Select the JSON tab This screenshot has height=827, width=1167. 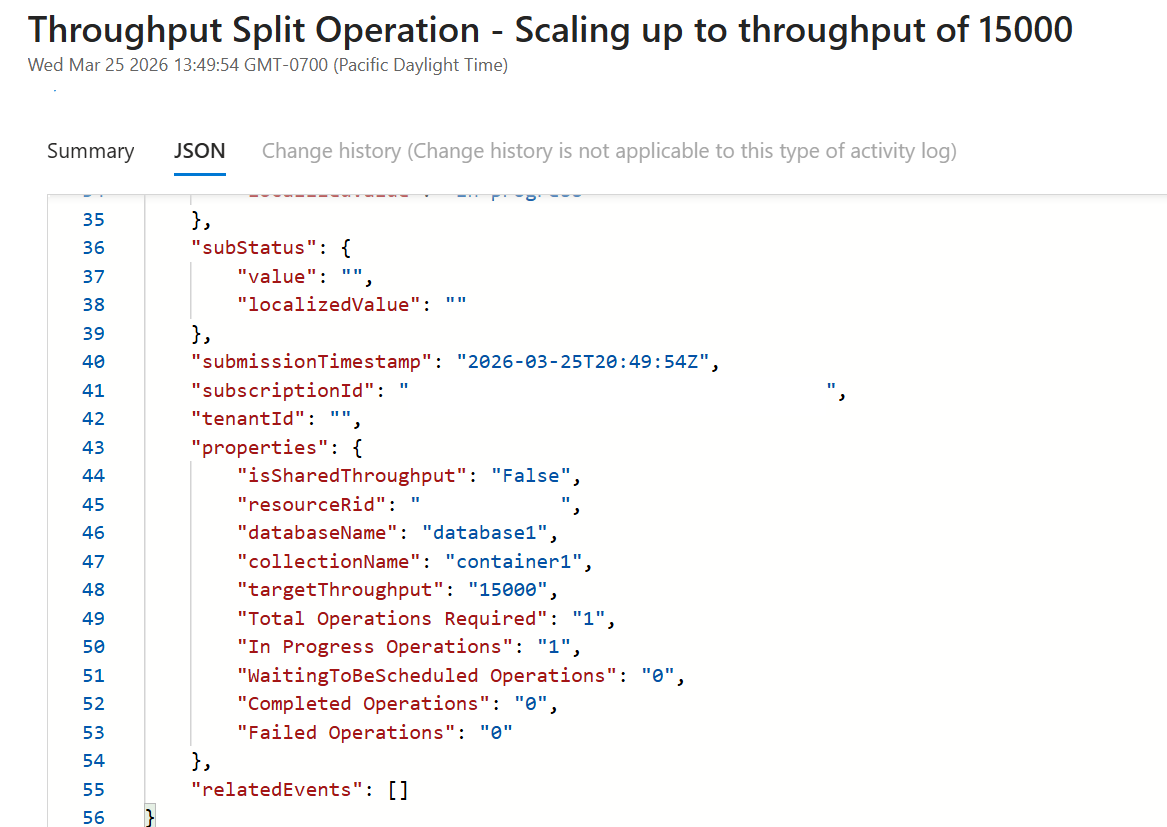tap(199, 151)
